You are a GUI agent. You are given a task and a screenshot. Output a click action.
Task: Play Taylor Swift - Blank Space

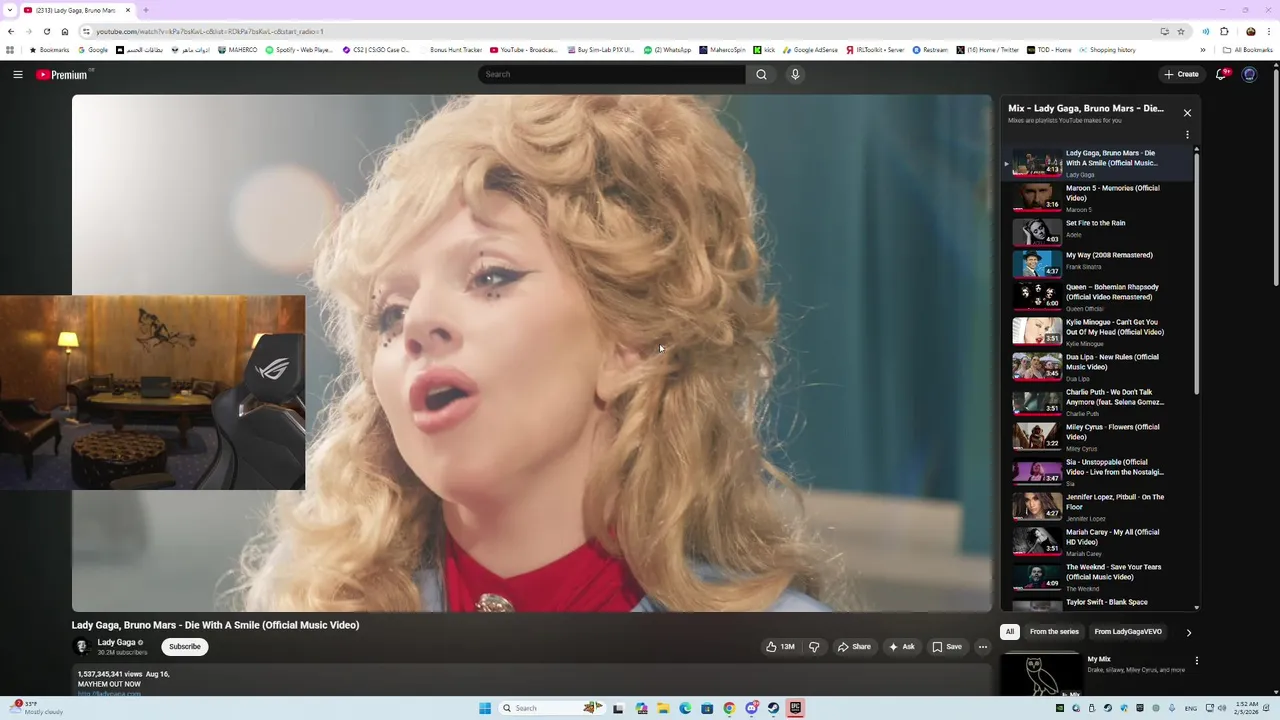[1098, 604]
